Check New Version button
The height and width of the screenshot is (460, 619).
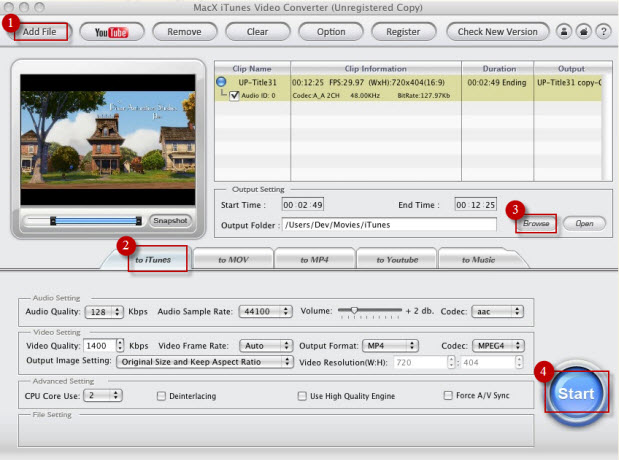point(497,32)
